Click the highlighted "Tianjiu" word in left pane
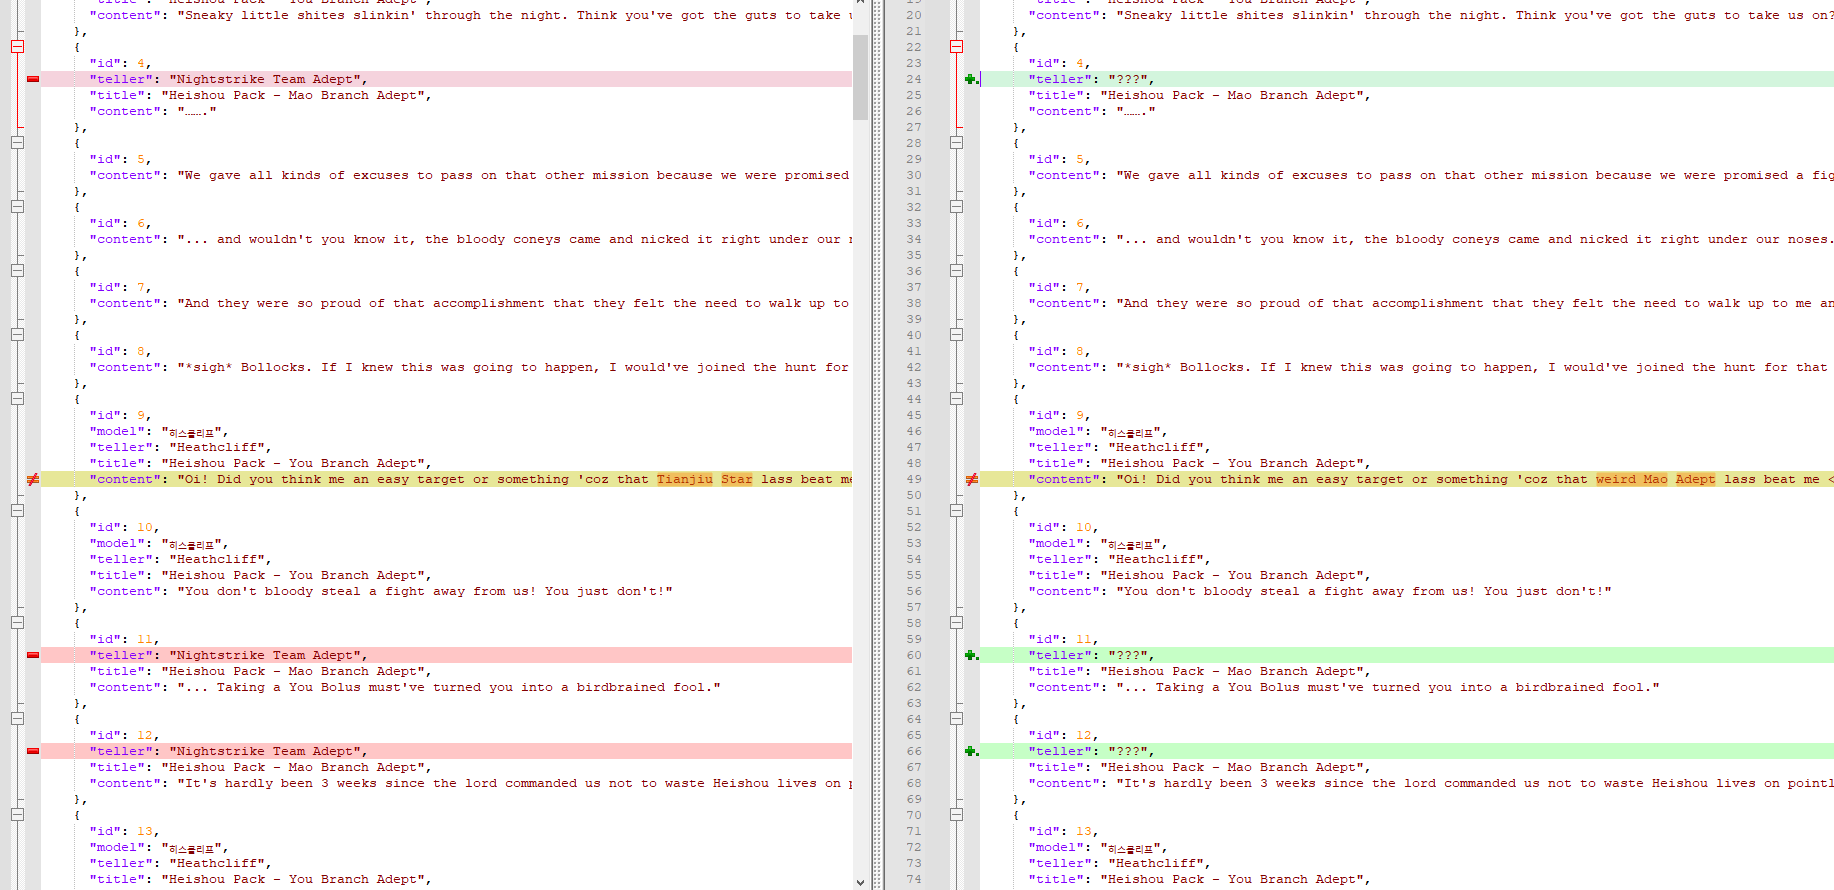 pyautogui.click(x=685, y=479)
